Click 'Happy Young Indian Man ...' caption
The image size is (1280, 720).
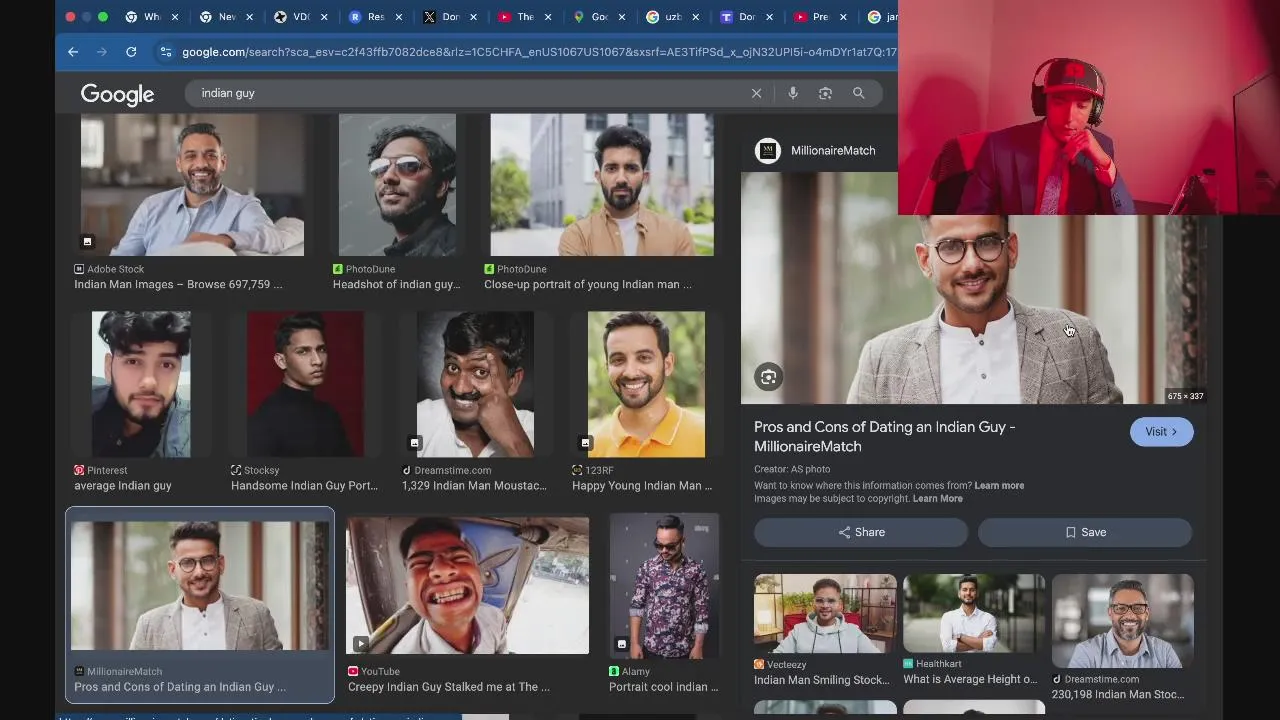tap(642, 486)
